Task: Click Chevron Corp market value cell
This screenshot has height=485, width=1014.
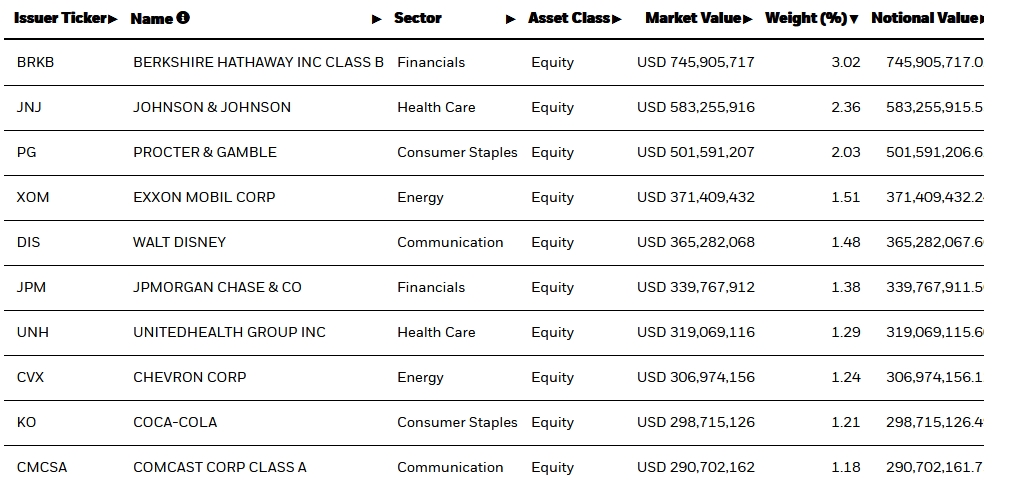Action: pyautogui.click(x=696, y=377)
